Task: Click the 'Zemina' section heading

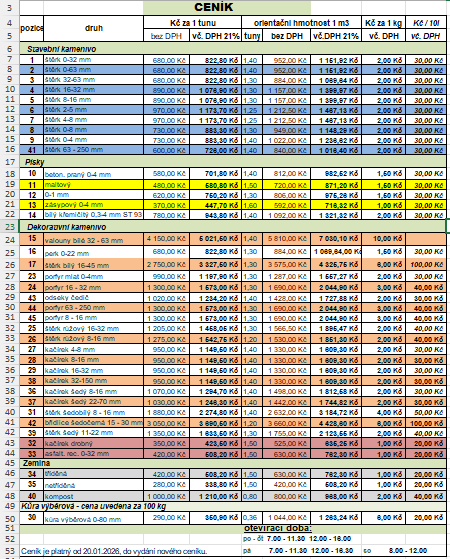Action: pos(233,463)
